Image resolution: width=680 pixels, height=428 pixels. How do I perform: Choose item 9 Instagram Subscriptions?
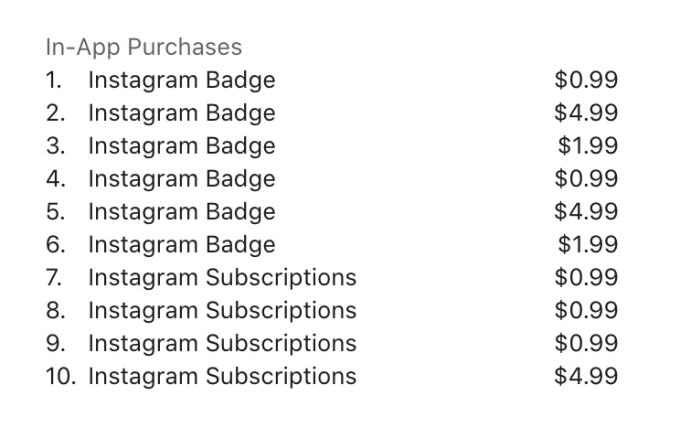click(222, 344)
